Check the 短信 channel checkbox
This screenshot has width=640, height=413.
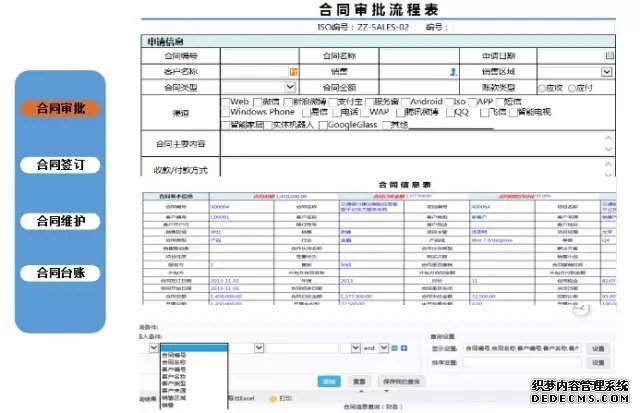[x=500, y=102]
